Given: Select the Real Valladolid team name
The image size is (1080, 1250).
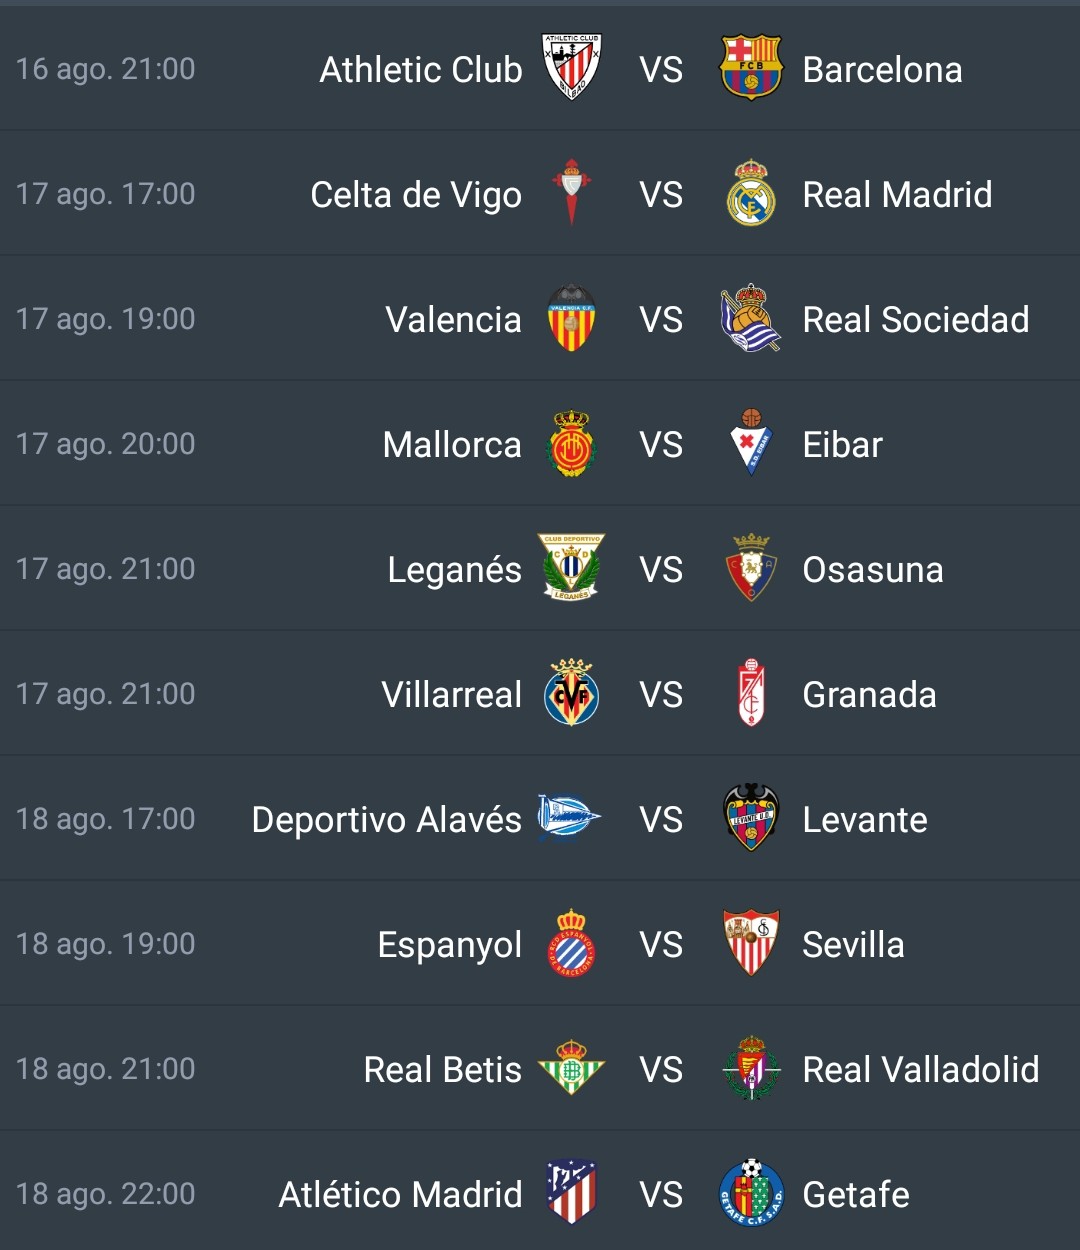Looking at the screenshot, I should 921,1070.
